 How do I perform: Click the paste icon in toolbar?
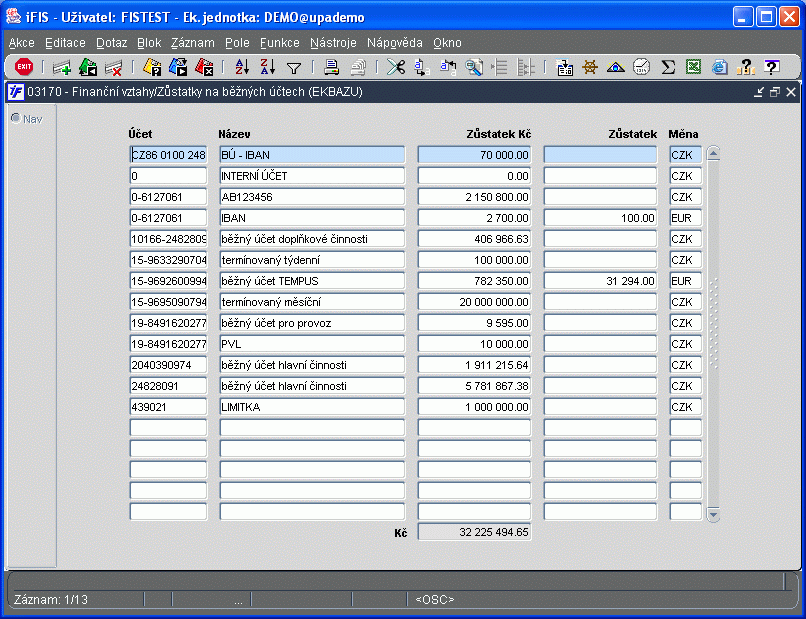tap(448, 67)
